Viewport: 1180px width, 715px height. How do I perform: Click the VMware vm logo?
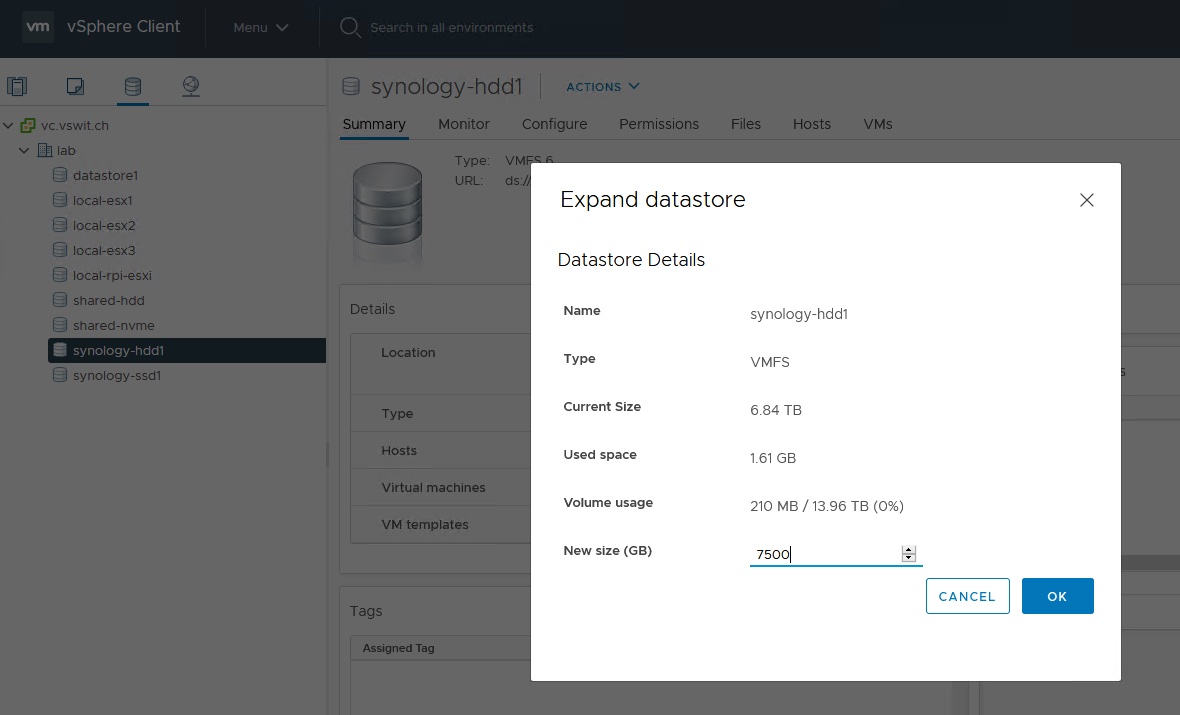[38, 27]
